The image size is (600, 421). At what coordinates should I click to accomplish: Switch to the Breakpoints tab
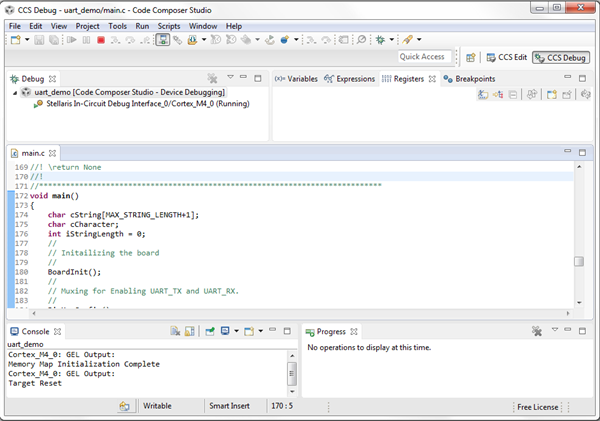point(469,79)
